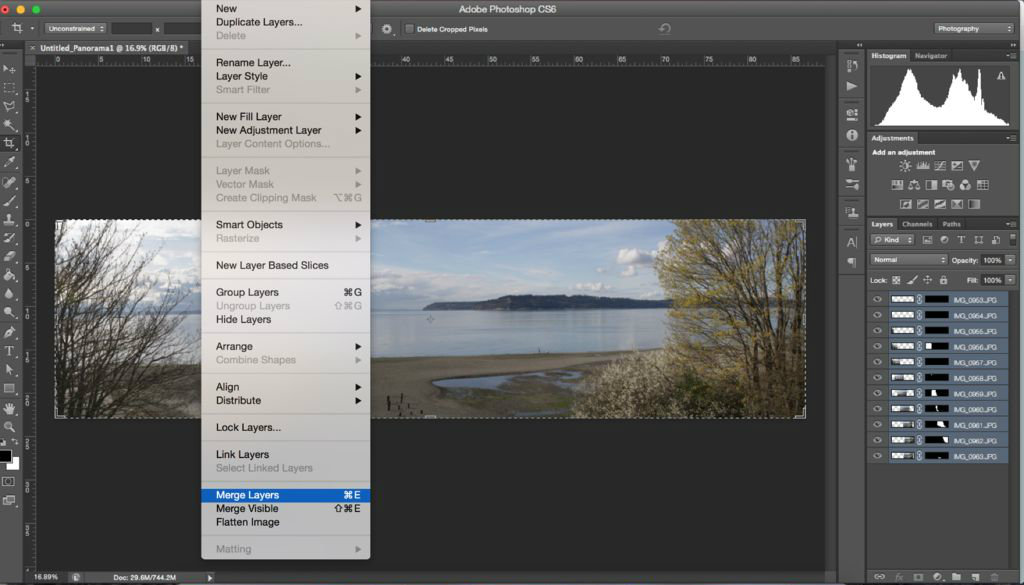Click the foreground color swatch

point(5,457)
